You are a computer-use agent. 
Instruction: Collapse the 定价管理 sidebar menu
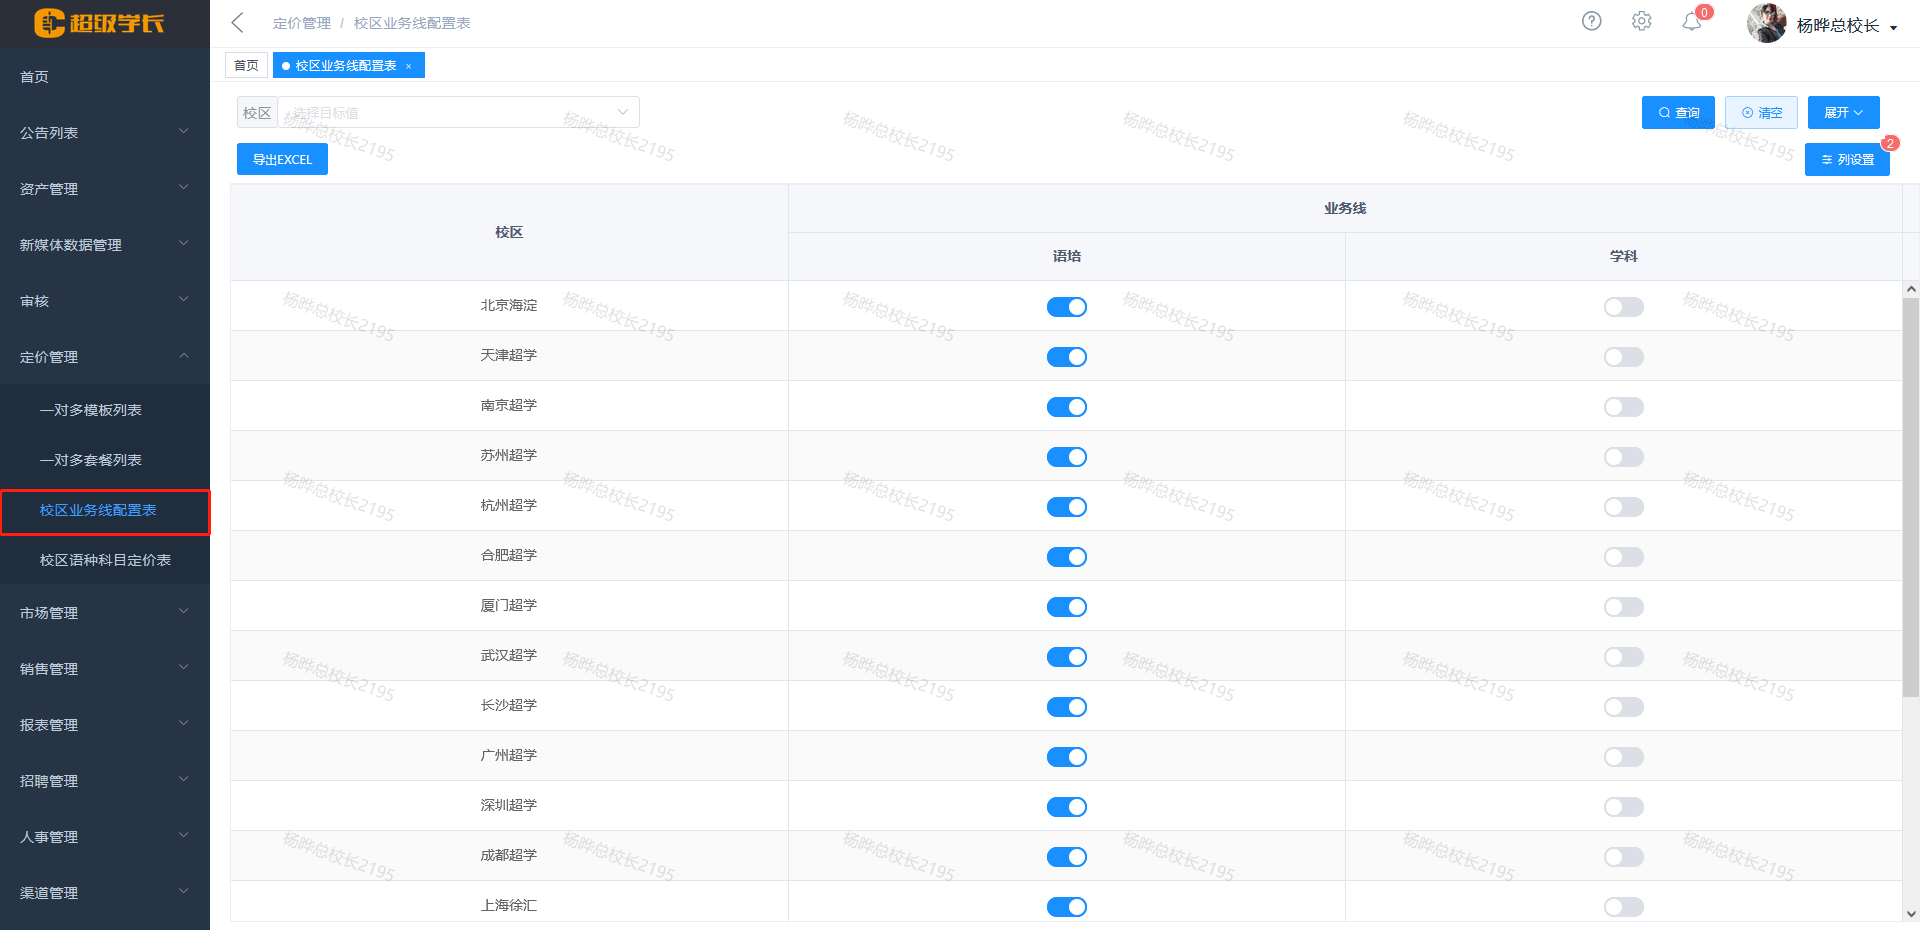point(104,357)
